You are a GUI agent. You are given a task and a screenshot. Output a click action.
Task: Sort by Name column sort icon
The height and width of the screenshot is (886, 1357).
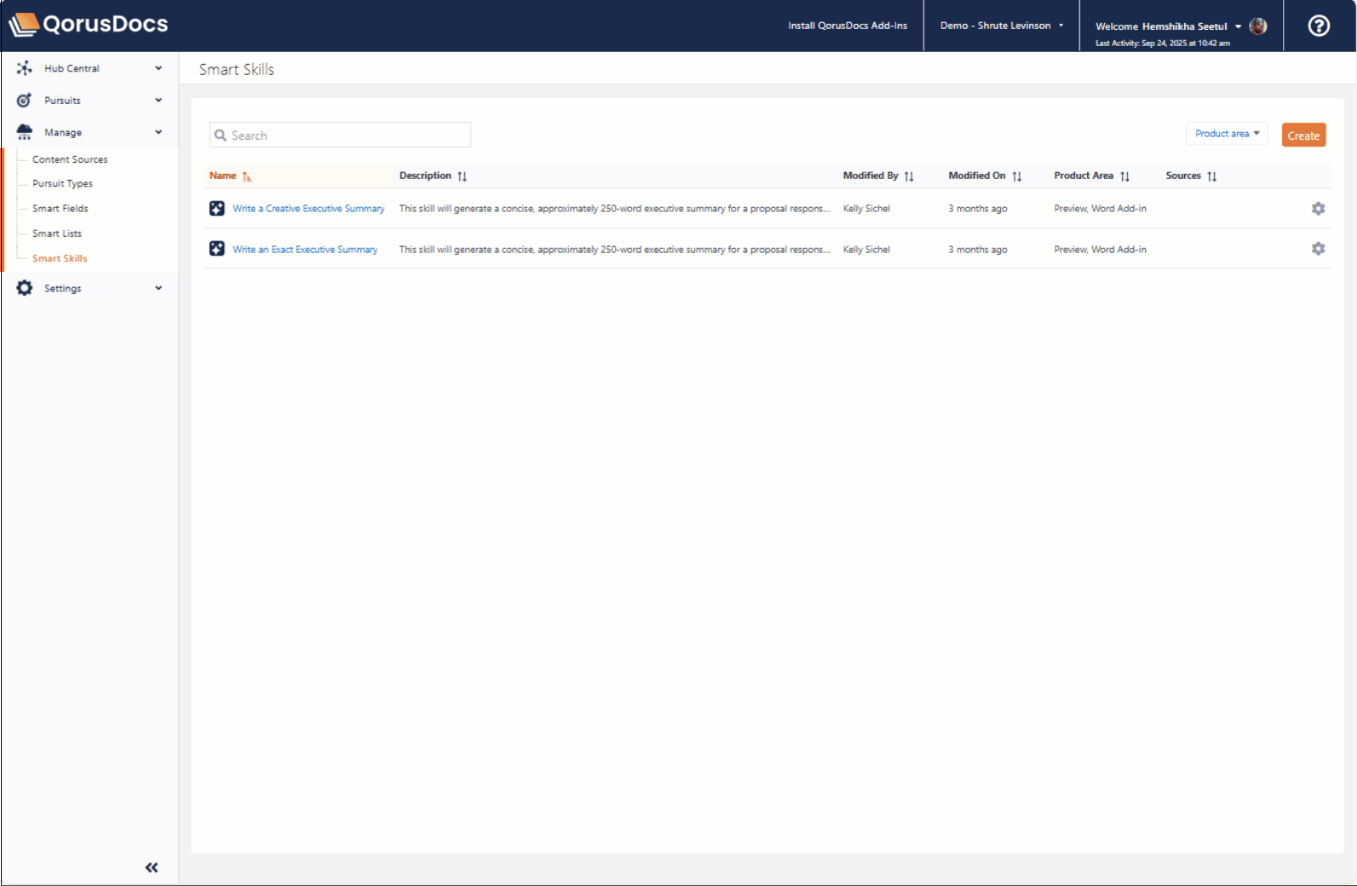(x=247, y=176)
